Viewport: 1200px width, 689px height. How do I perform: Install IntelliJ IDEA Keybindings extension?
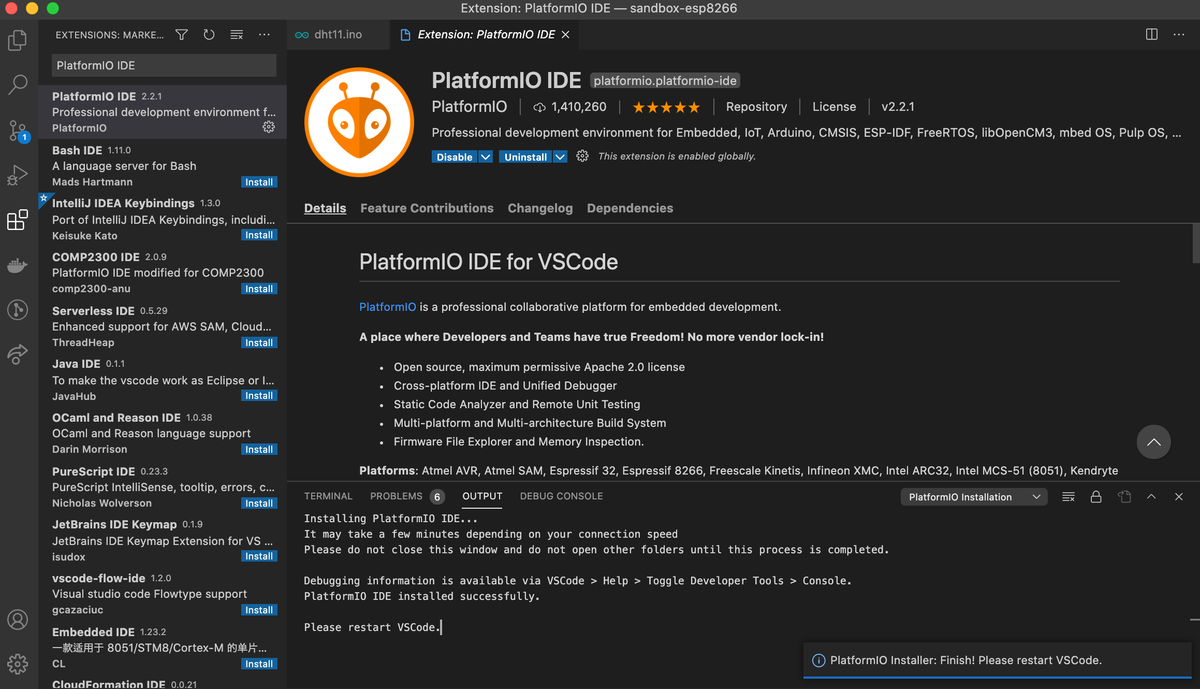point(259,235)
